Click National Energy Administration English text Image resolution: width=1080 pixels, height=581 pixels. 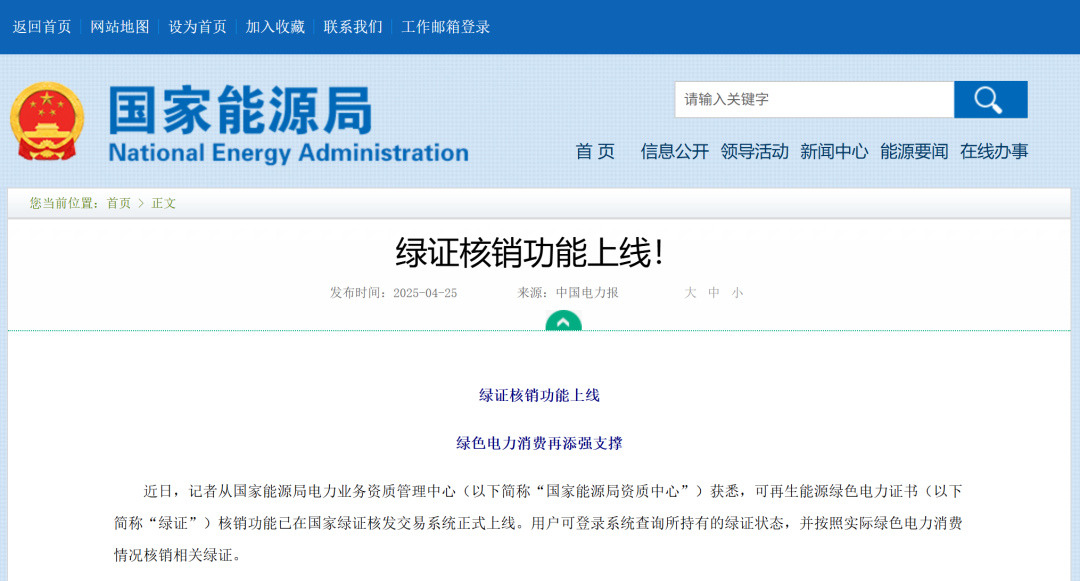point(289,153)
